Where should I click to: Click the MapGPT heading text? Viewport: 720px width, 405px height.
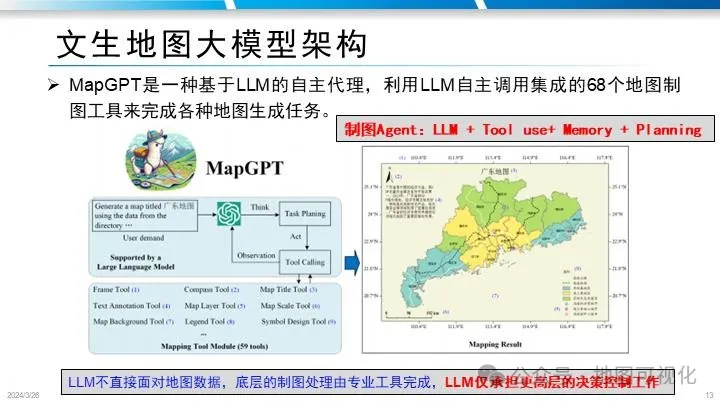pos(245,168)
